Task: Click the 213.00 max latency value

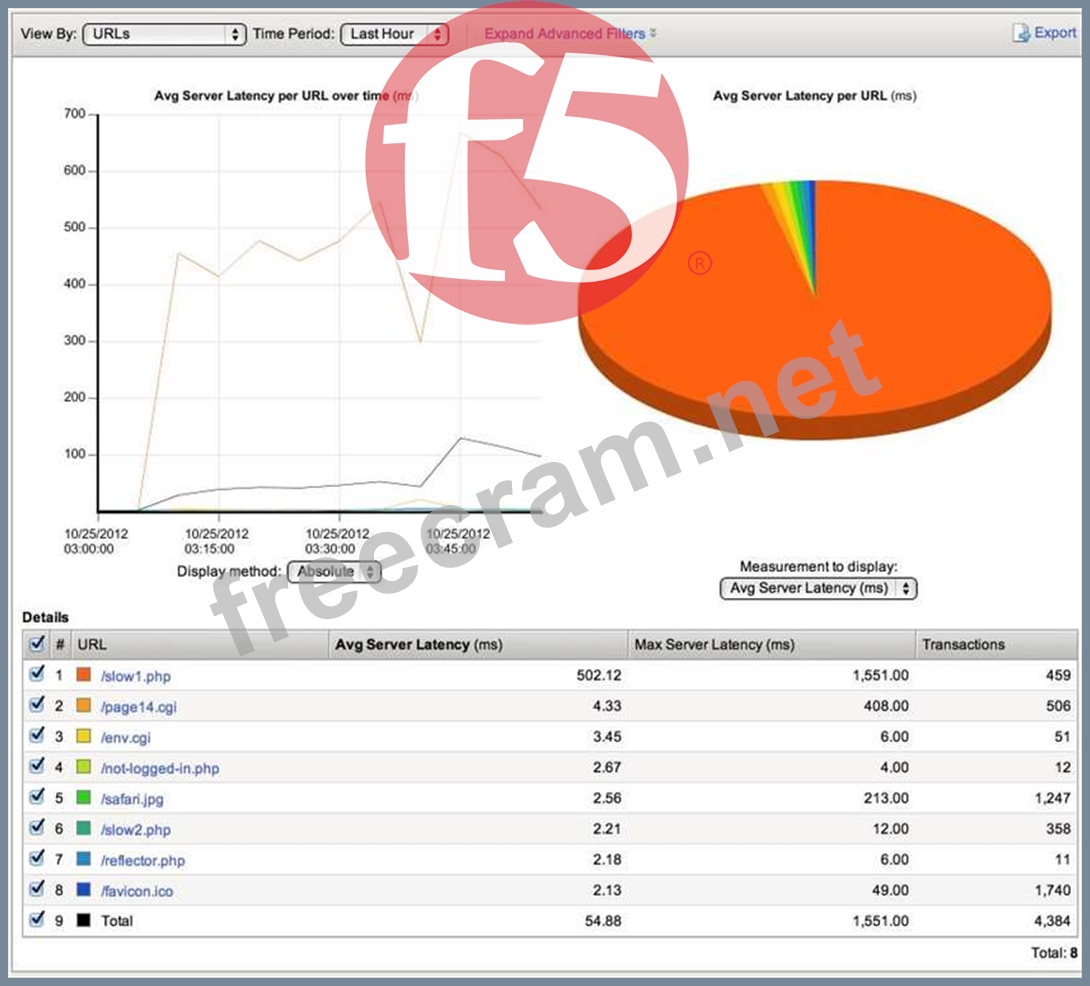Action: (886, 798)
